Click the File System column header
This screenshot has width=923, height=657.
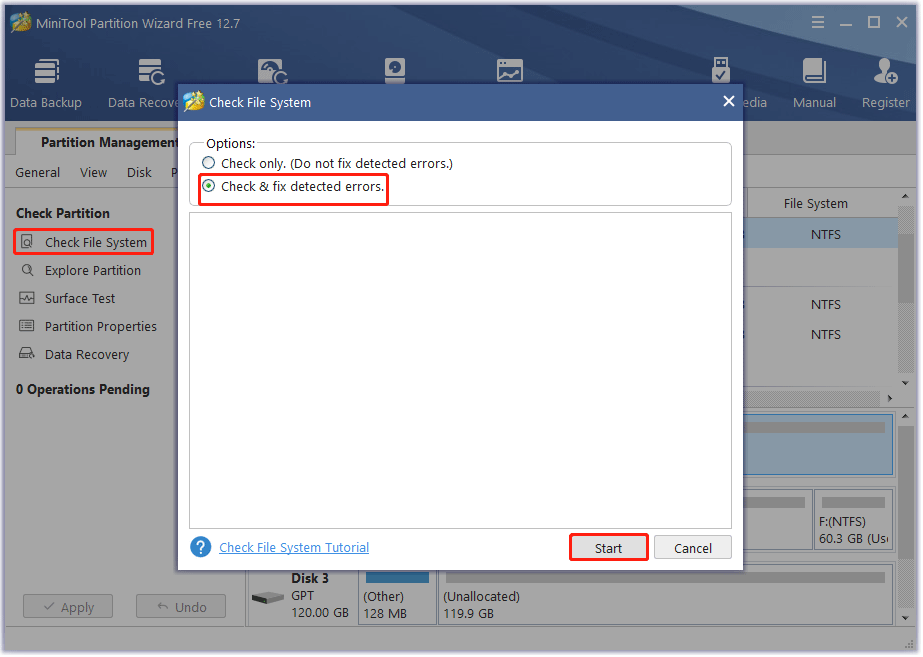pyautogui.click(x=816, y=204)
